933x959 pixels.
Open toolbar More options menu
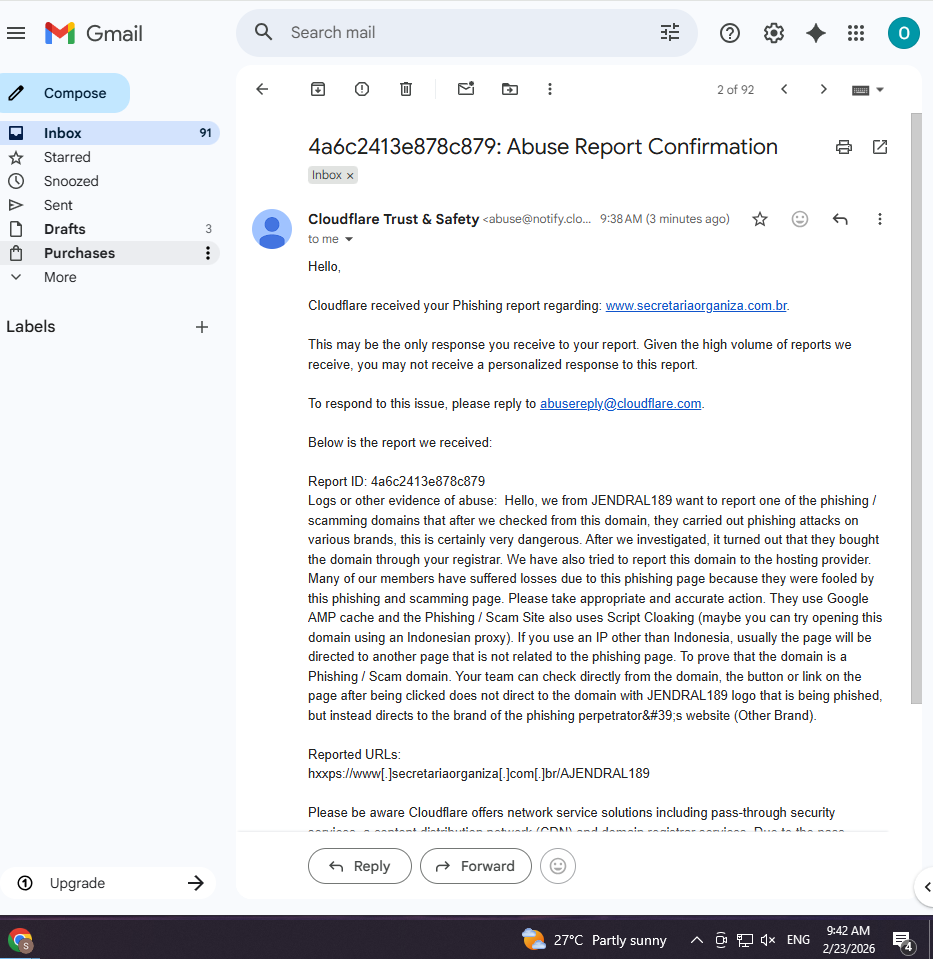549,89
